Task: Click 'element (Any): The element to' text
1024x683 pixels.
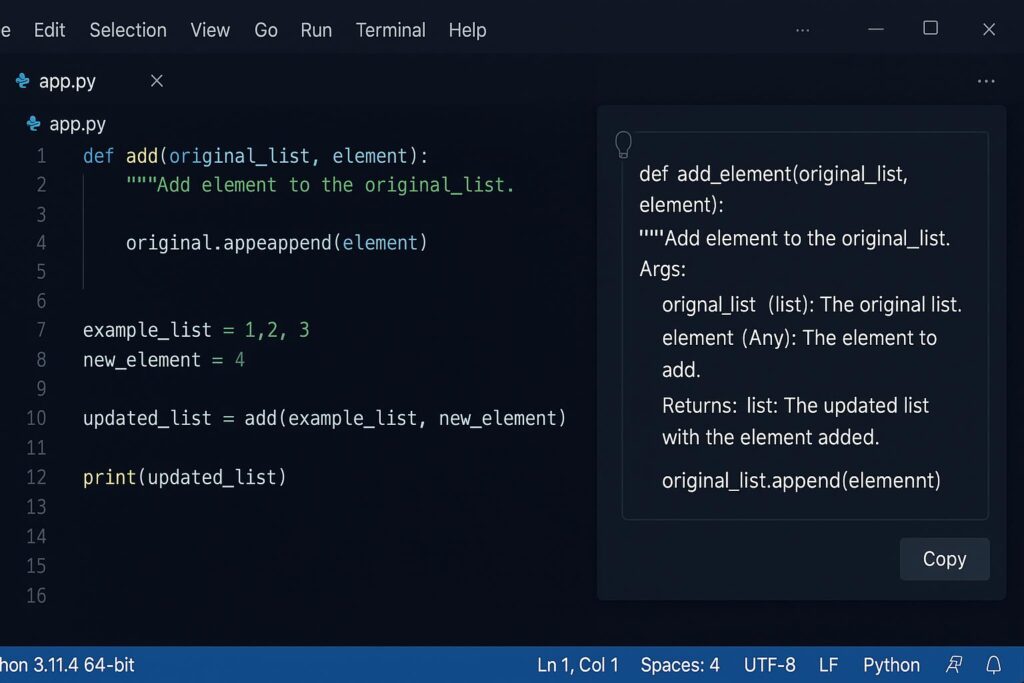Action: point(799,338)
